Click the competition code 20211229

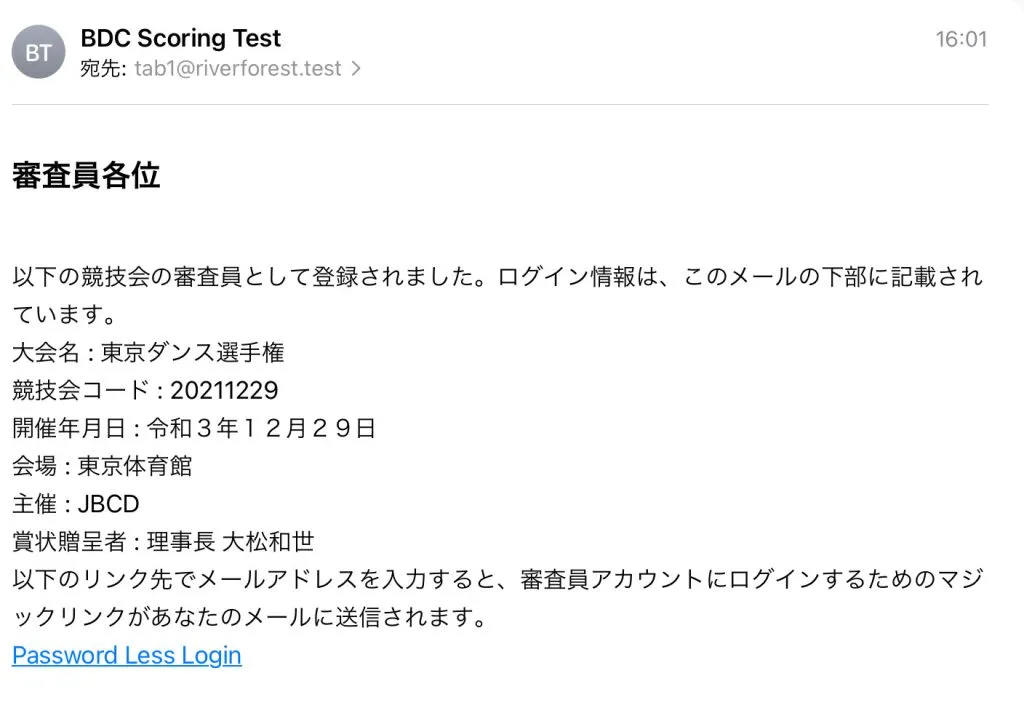tap(224, 390)
